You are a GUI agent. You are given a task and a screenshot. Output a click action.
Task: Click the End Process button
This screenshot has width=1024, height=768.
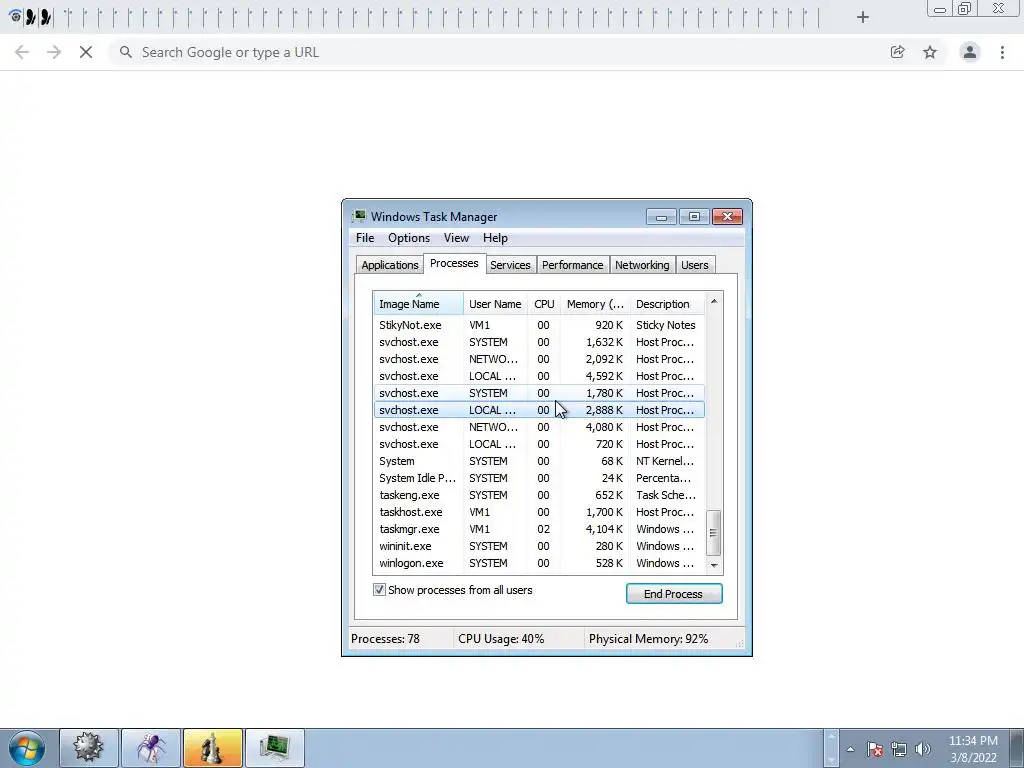674,594
